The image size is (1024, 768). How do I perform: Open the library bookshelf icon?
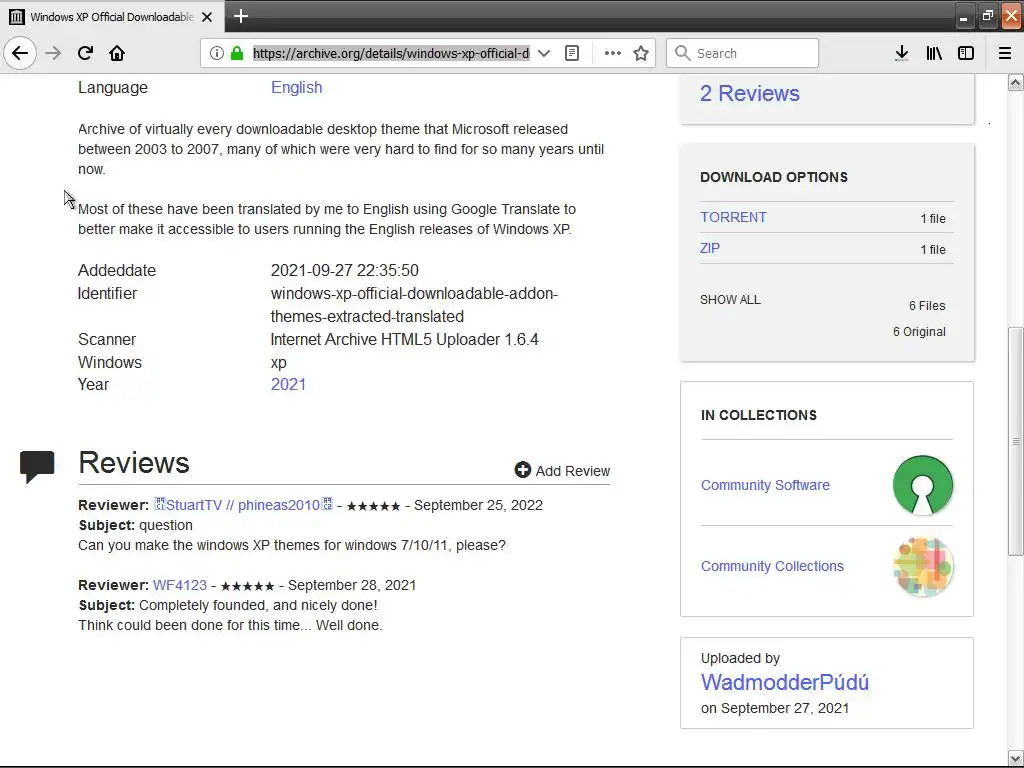click(934, 53)
